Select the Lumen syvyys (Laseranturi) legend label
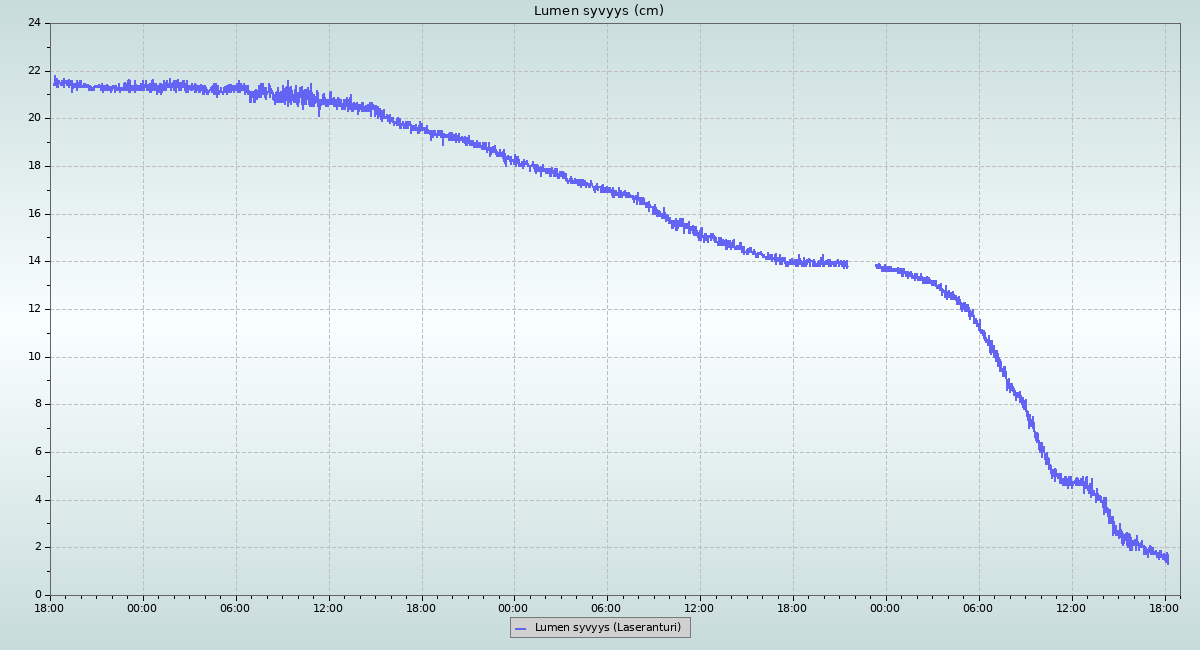This screenshot has width=1200, height=650. (607, 628)
